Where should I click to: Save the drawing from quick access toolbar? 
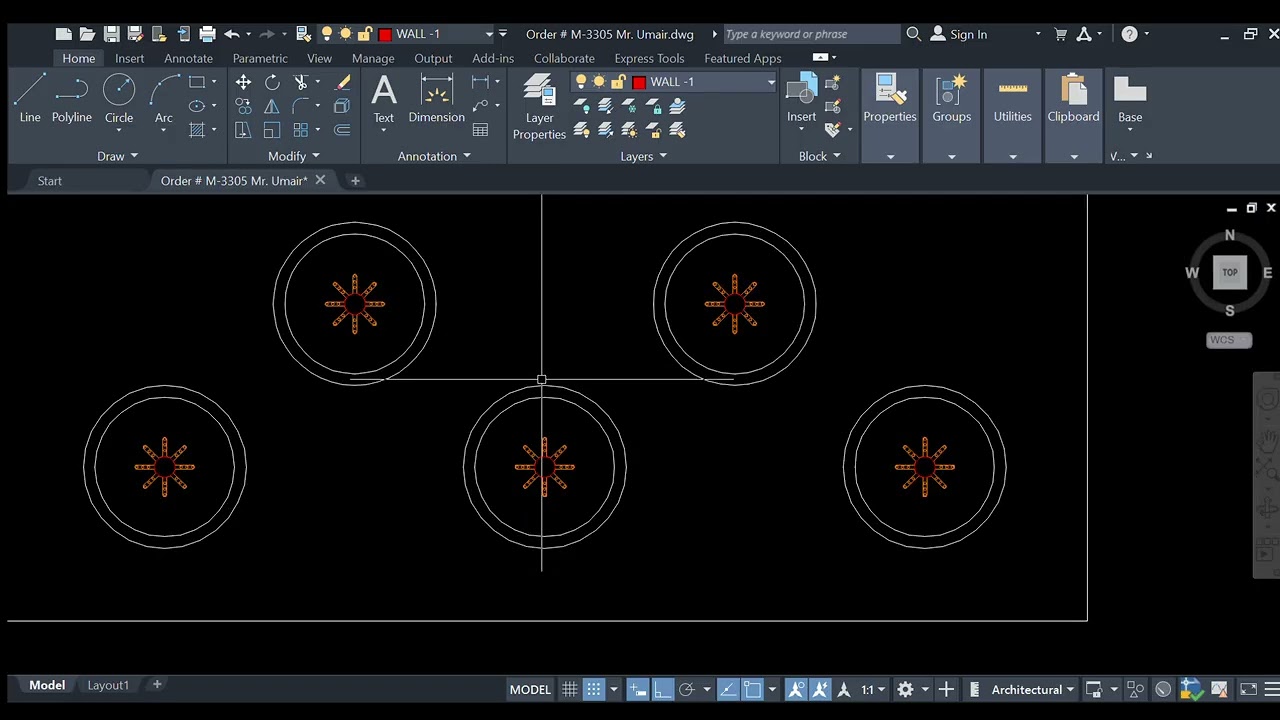[111, 34]
